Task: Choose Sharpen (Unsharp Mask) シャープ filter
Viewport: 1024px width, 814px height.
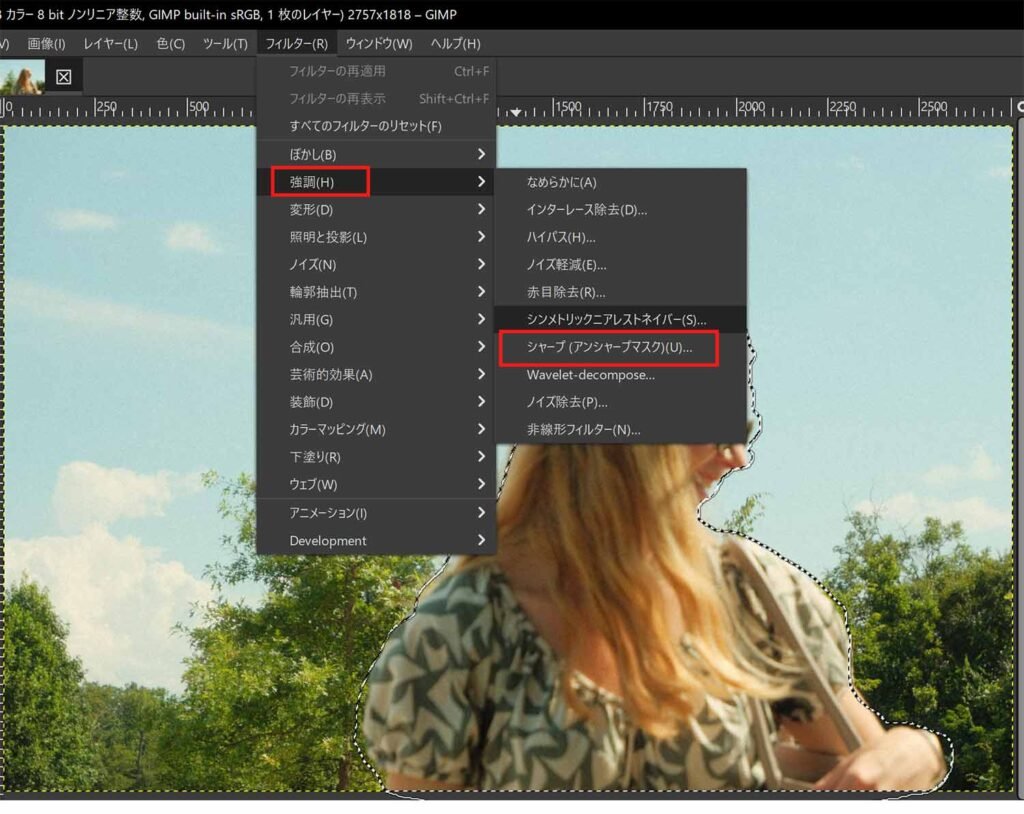Action: click(608, 347)
